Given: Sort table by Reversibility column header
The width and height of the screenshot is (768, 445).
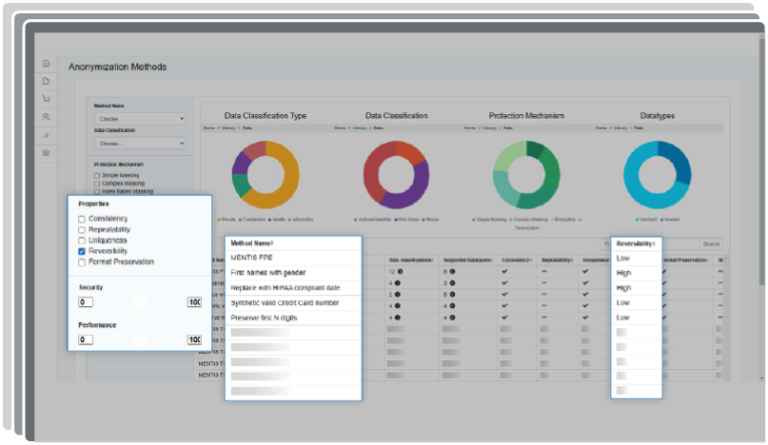Looking at the screenshot, I should click(636, 243).
